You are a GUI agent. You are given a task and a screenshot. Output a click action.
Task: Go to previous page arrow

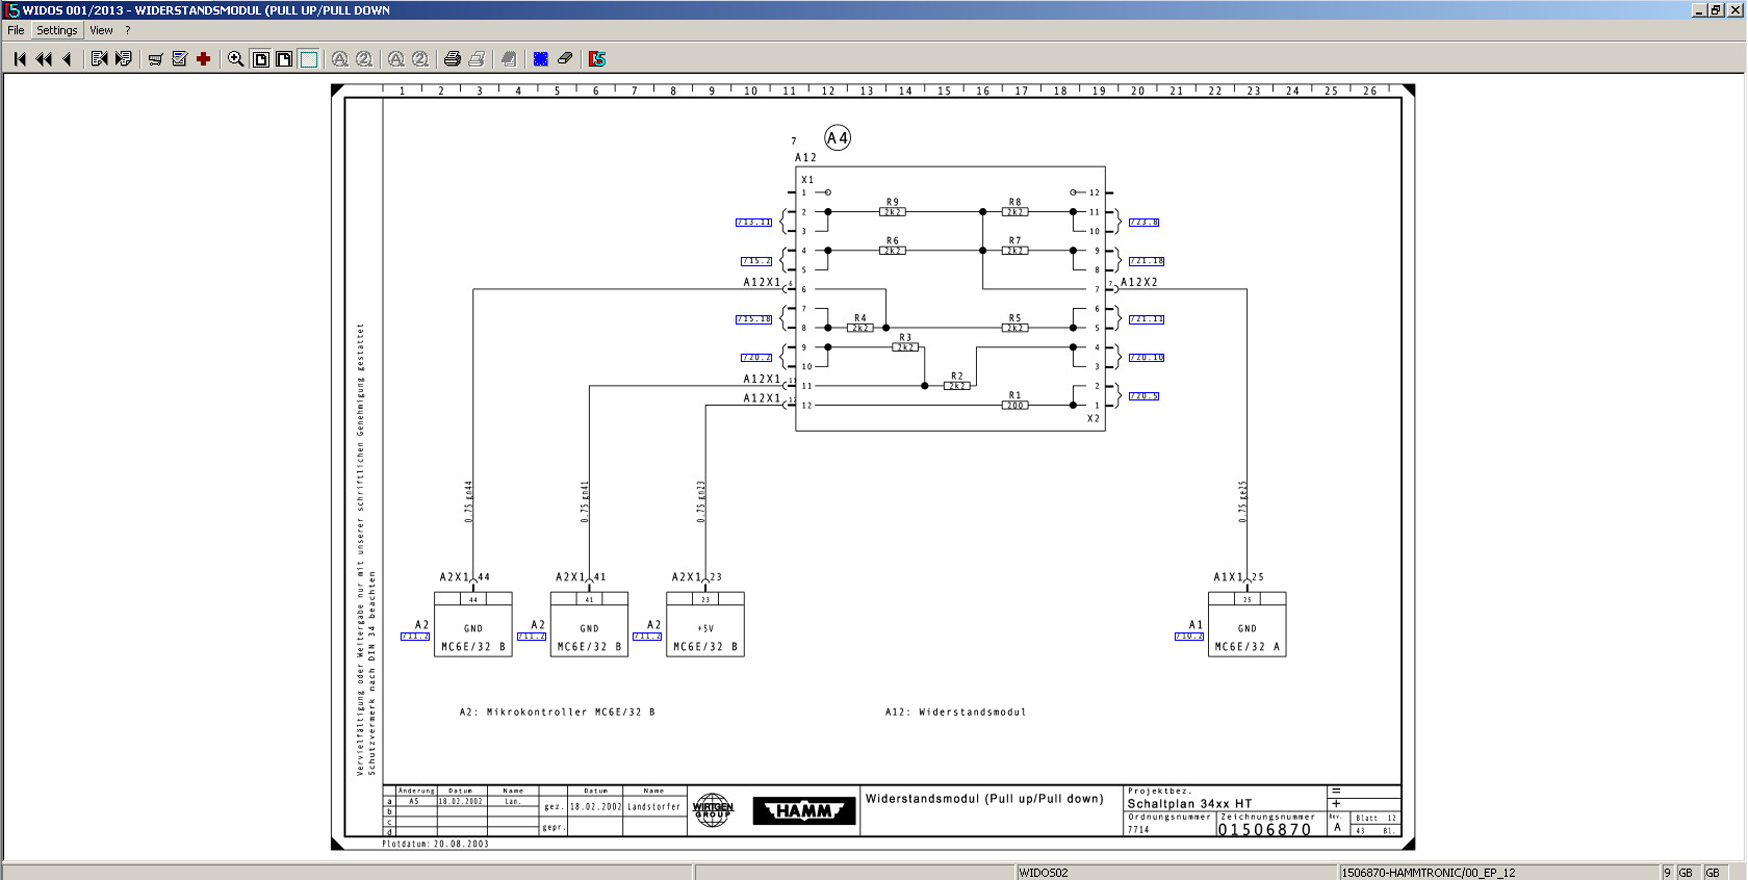[67, 59]
